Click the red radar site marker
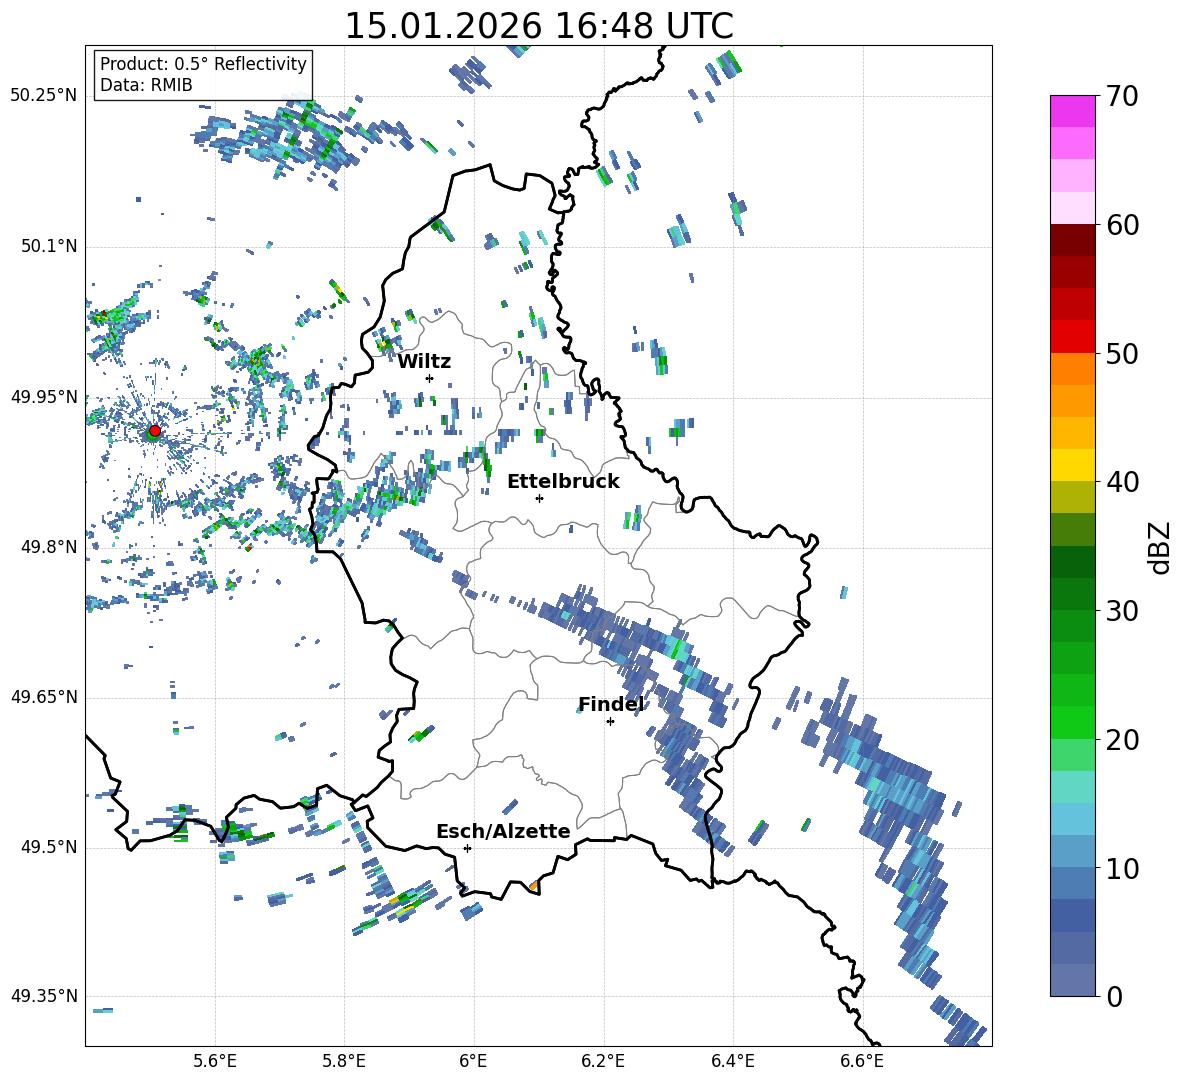Image resolution: width=1184 pixels, height=1081 pixels. click(x=154, y=431)
